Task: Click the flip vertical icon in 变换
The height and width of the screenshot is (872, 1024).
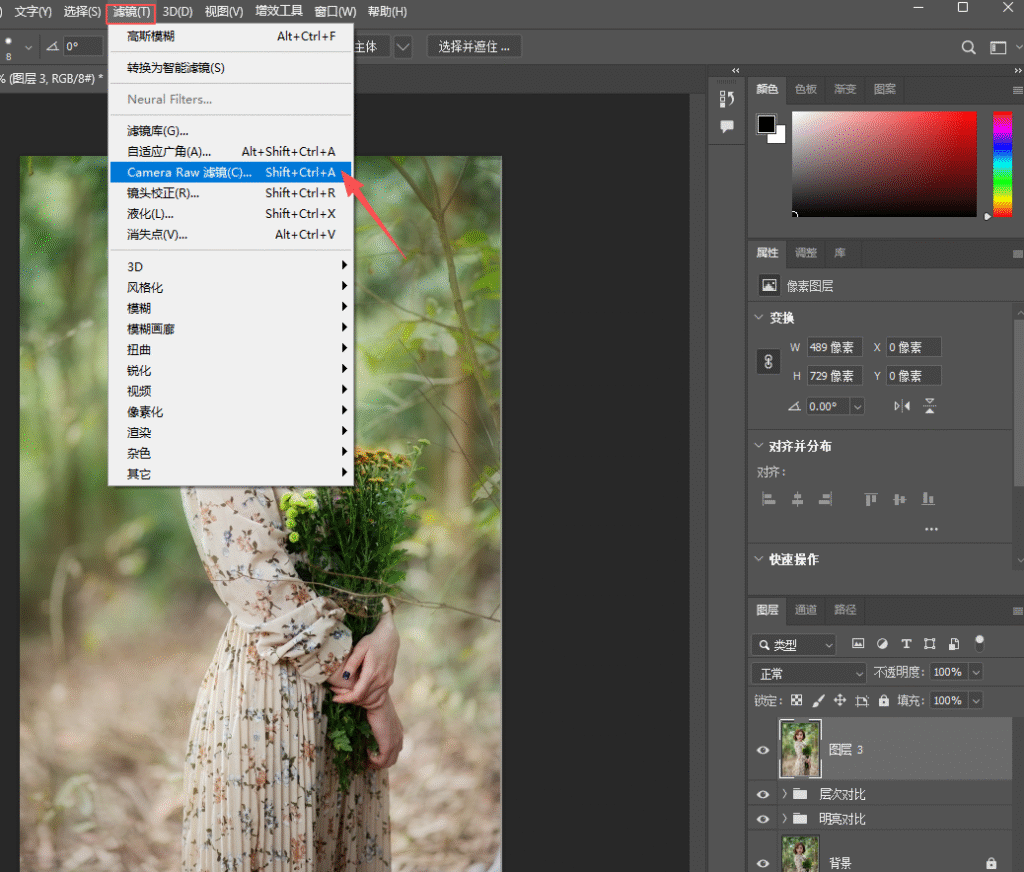Action: [930, 406]
